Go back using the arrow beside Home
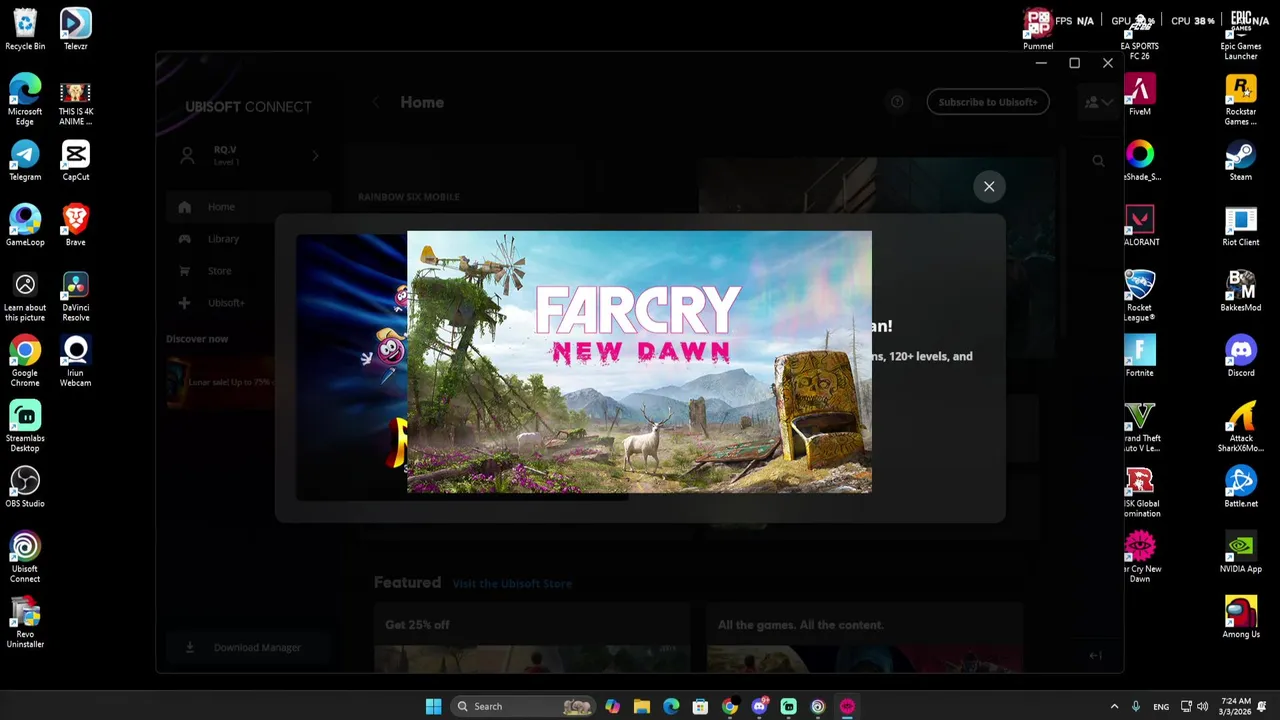Viewport: 1280px width, 720px height. click(376, 102)
